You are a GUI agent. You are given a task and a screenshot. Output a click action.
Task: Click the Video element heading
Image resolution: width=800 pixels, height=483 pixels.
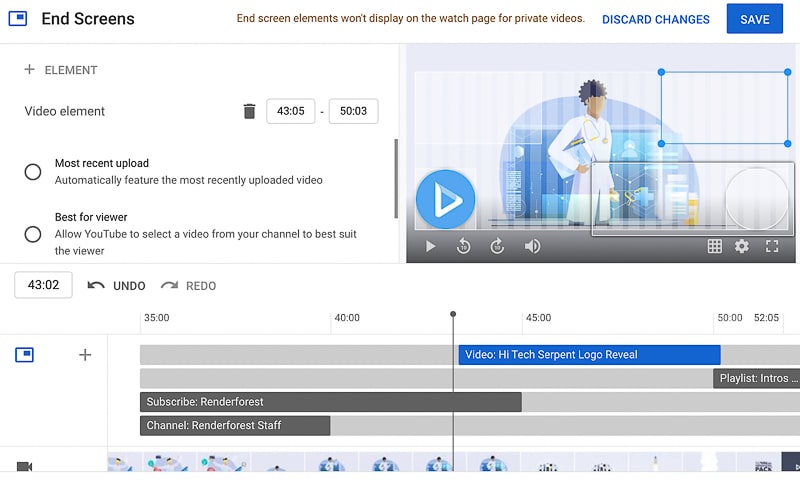(64, 111)
